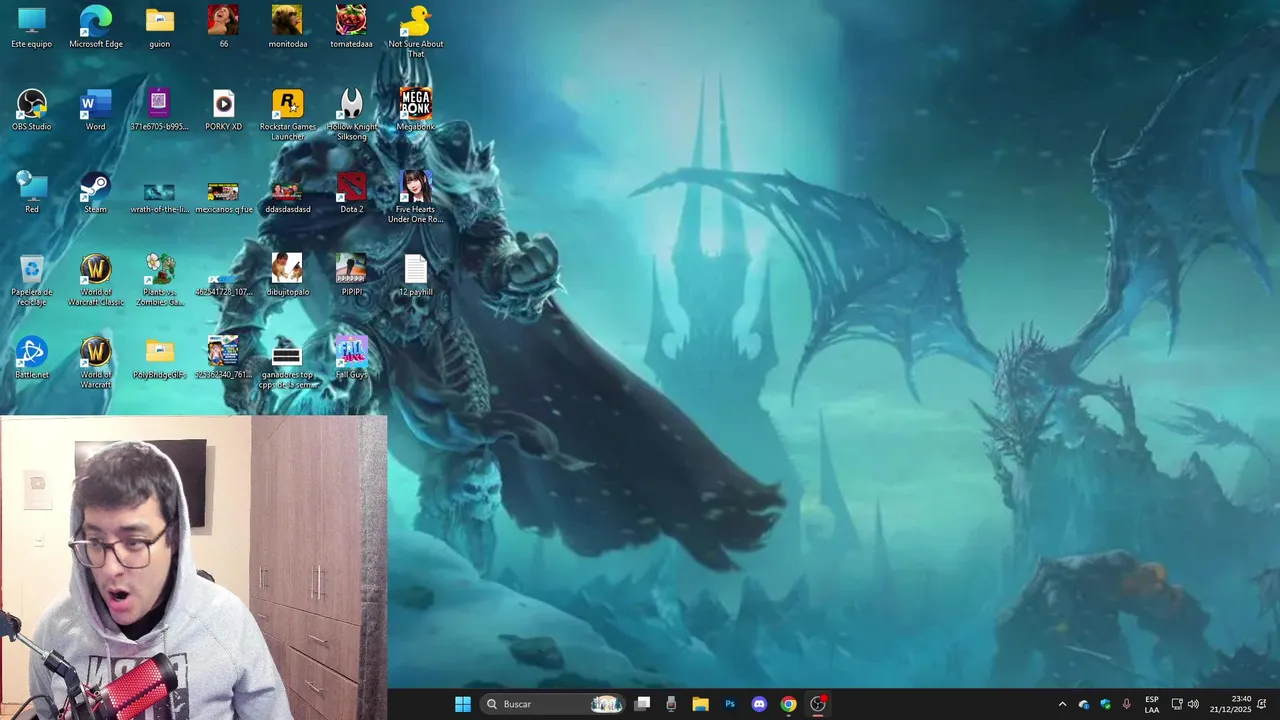Select the 12 payhill text file

point(415,275)
